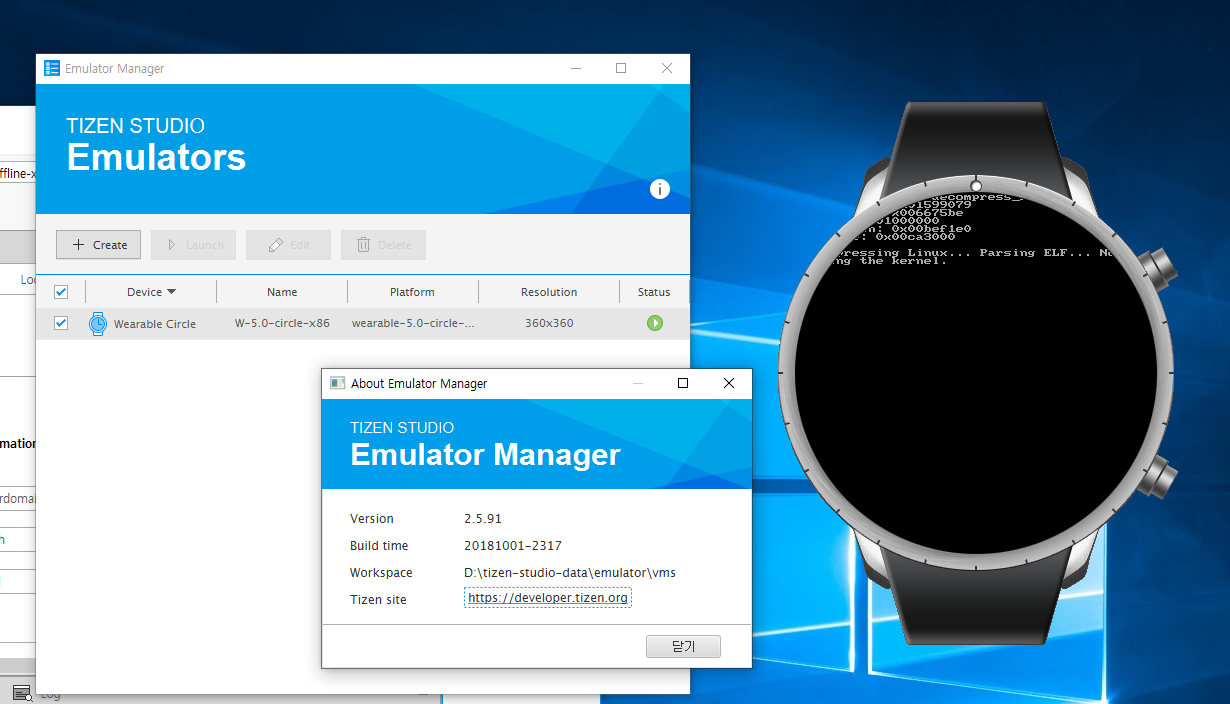Click the Log icon at bottom left
Image resolution: width=1230 pixels, height=704 pixels.
22,693
